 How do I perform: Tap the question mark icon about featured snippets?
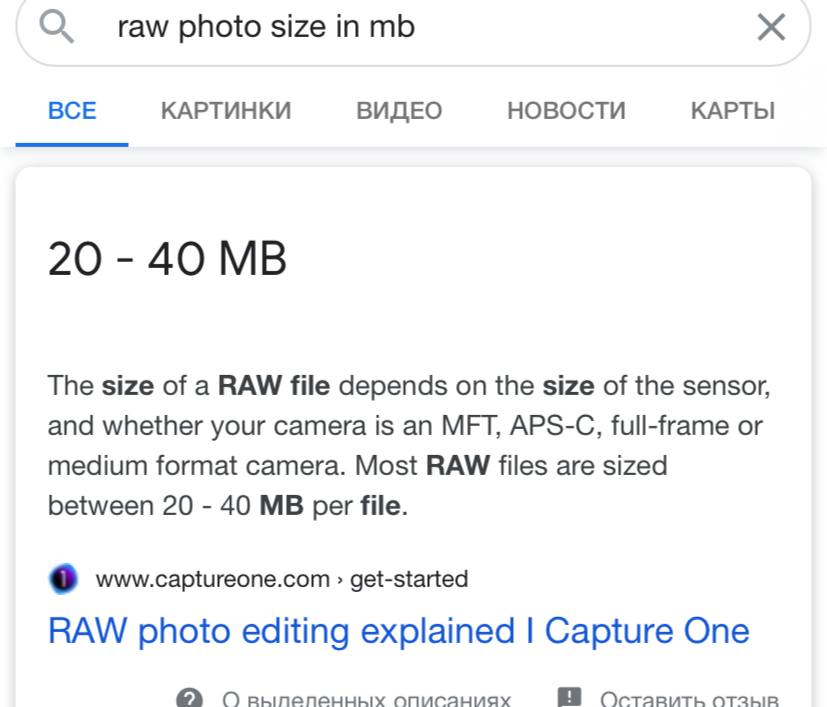coord(190,698)
